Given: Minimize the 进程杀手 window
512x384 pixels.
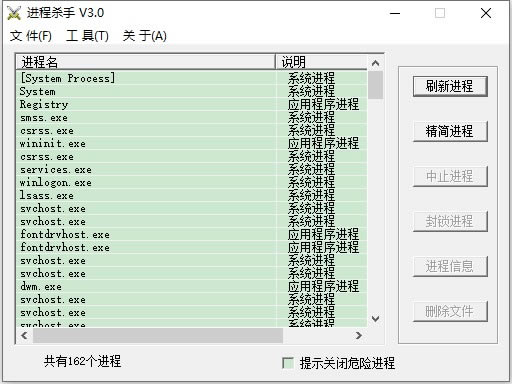Looking at the screenshot, I should [395, 13].
